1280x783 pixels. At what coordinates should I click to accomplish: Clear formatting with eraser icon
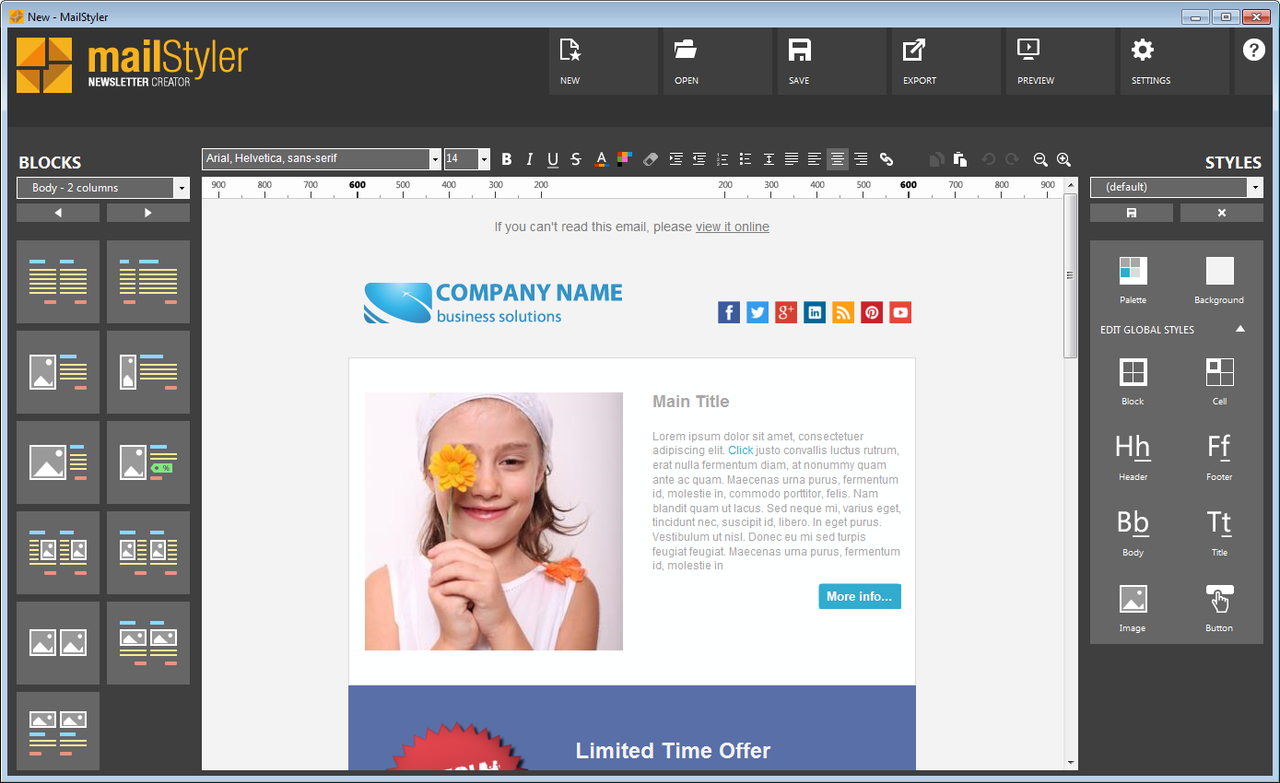pyautogui.click(x=651, y=159)
